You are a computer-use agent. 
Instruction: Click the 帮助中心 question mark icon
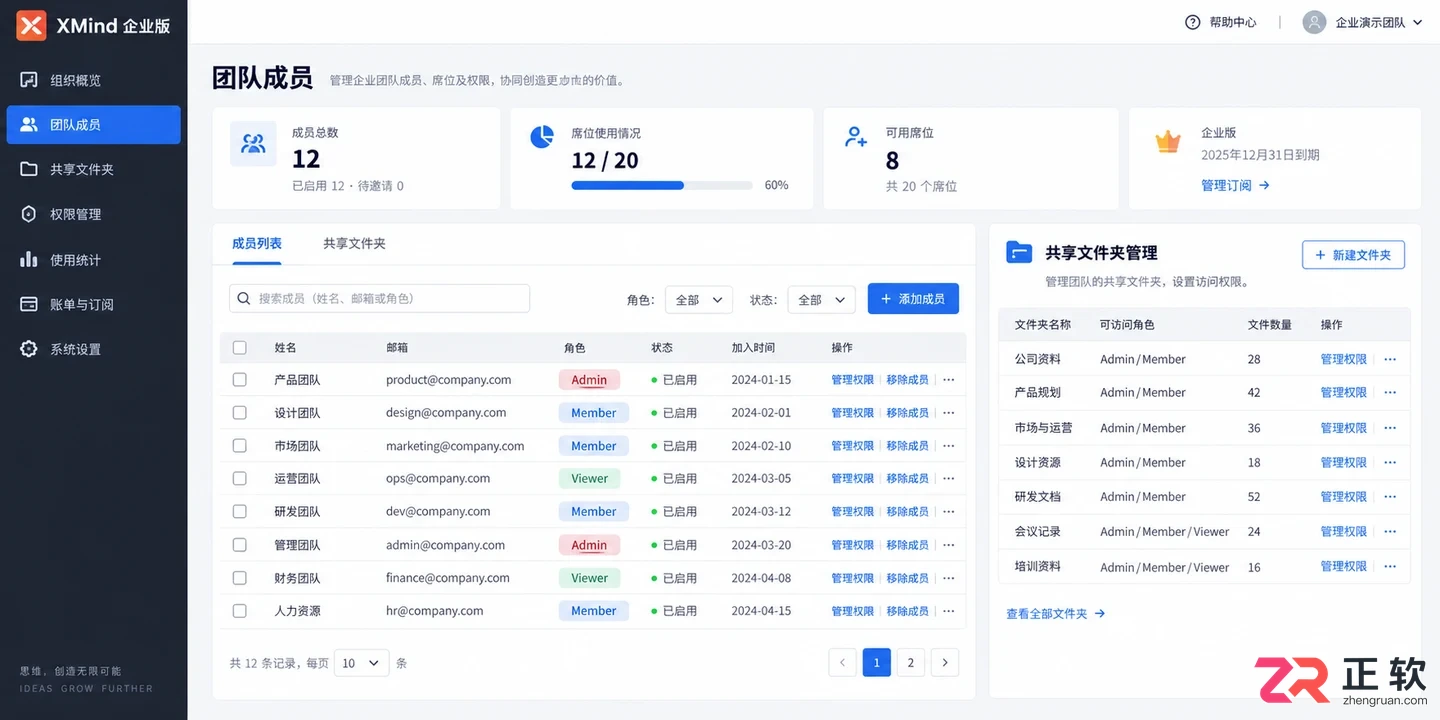pyautogui.click(x=1192, y=22)
